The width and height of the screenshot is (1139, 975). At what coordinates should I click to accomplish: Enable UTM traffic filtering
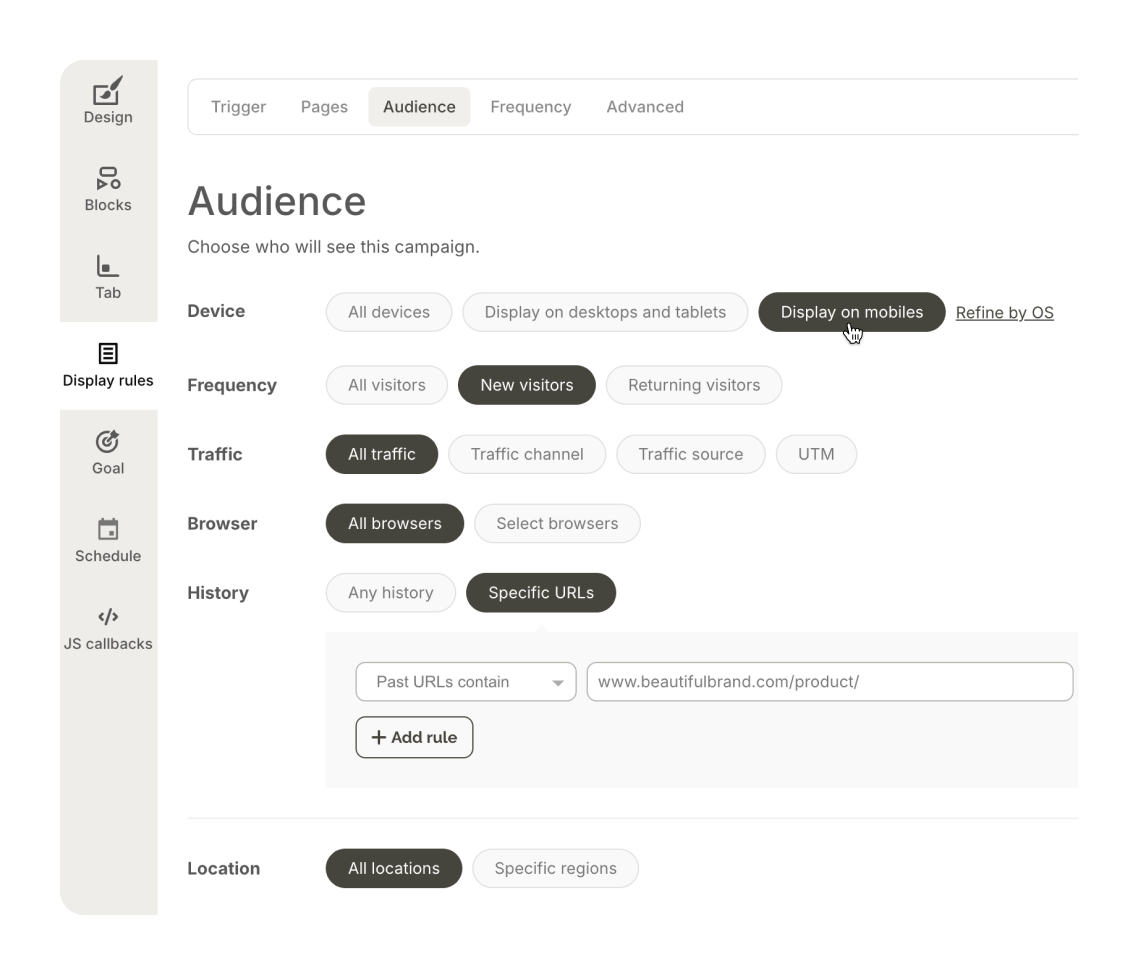coord(816,454)
